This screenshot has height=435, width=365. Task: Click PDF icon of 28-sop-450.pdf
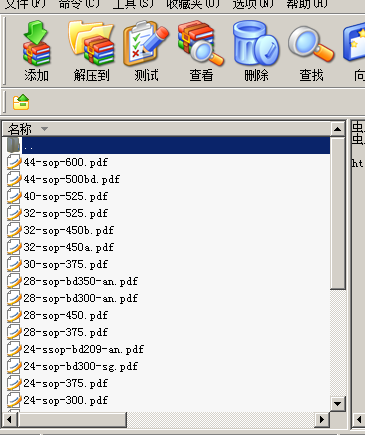point(14,315)
